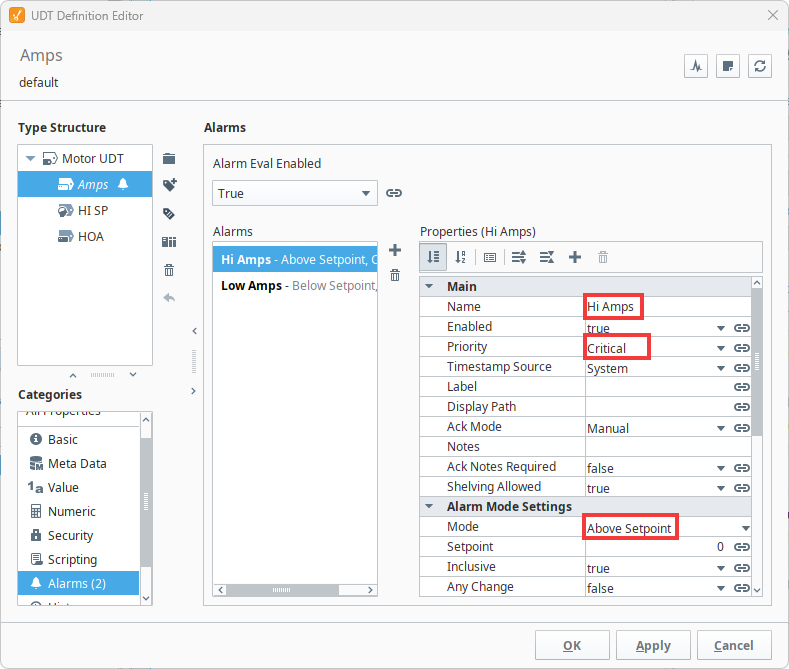Toggle the description area icon

pyautogui.click(x=490, y=258)
